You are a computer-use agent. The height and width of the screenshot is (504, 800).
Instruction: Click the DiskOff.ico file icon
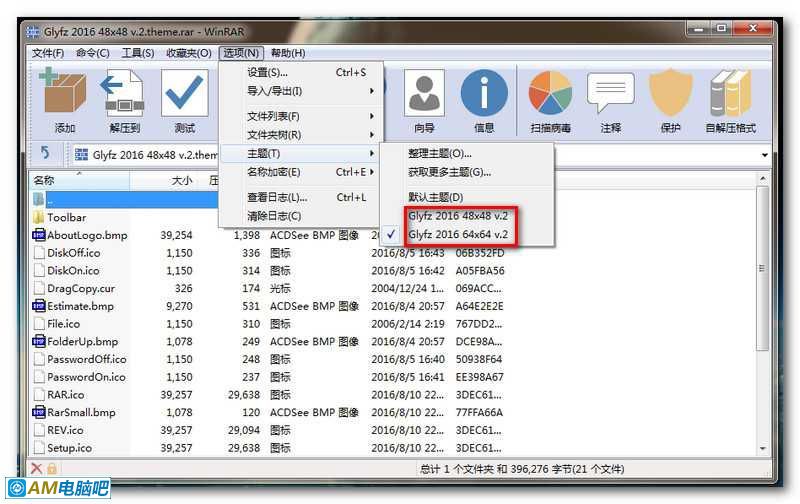39,253
